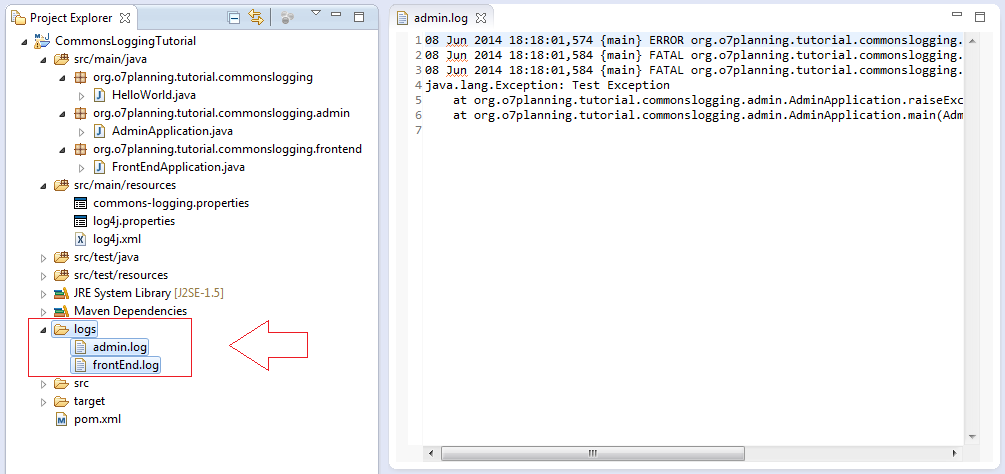This screenshot has width=1005, height=474.
Task: Select the org.o7planning.tutorial.commonslogging.admin package
Action: [221, 113]
